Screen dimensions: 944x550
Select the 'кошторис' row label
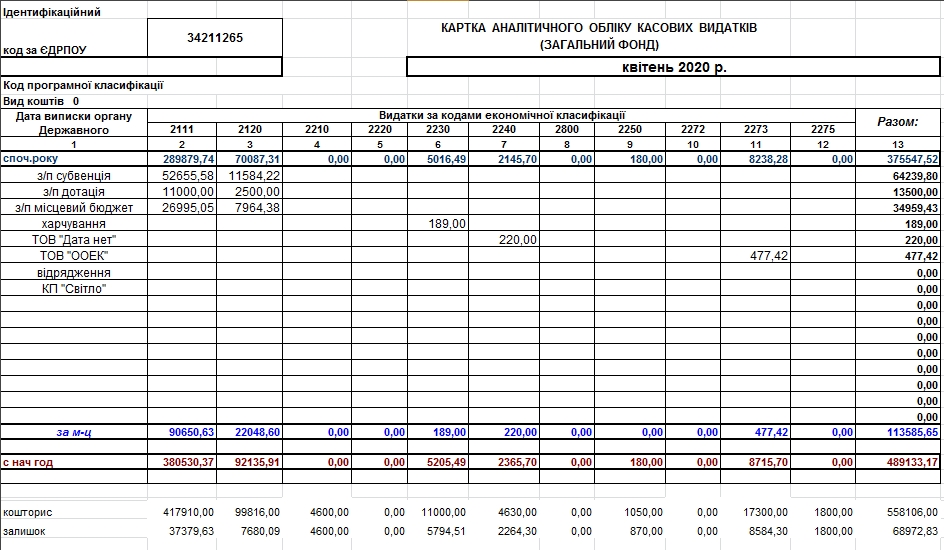pyautogui.click(x=28, y=513)
